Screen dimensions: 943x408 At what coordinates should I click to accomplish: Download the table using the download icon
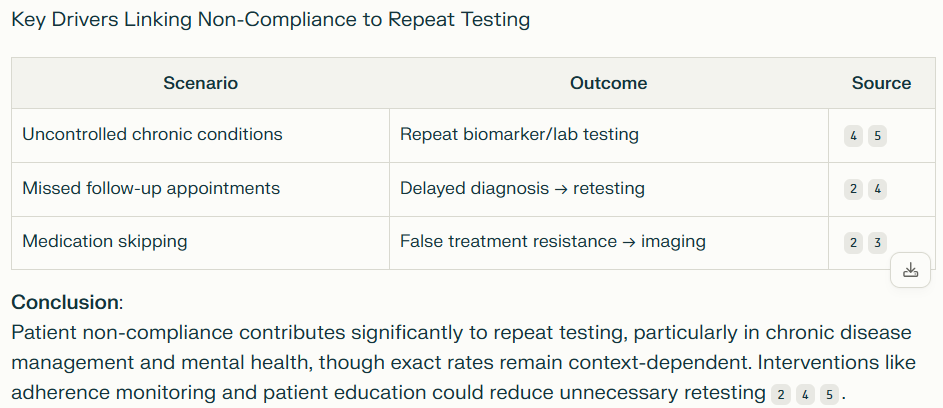point(910,270)
